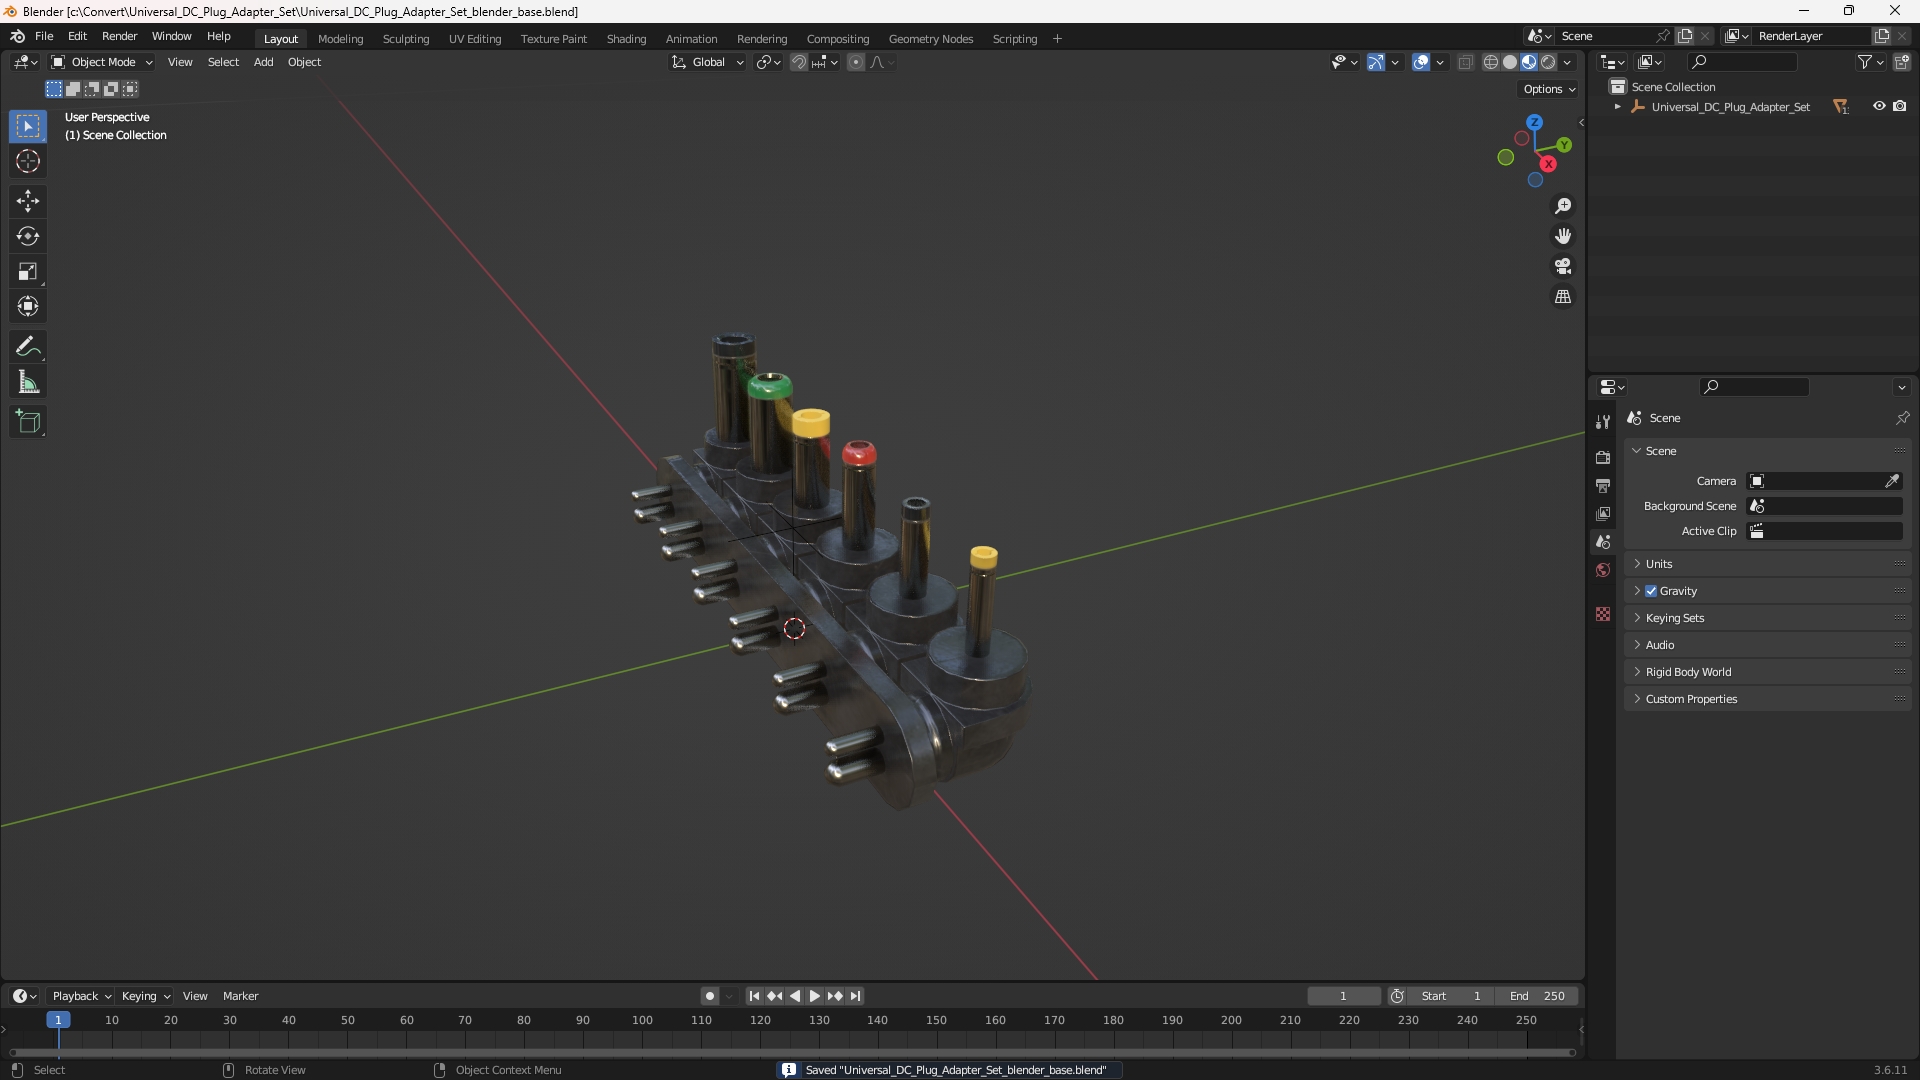The height and width of the screenshot is (1080, 1920).
Task: Choose the Move tool
Action: point(28,201)
